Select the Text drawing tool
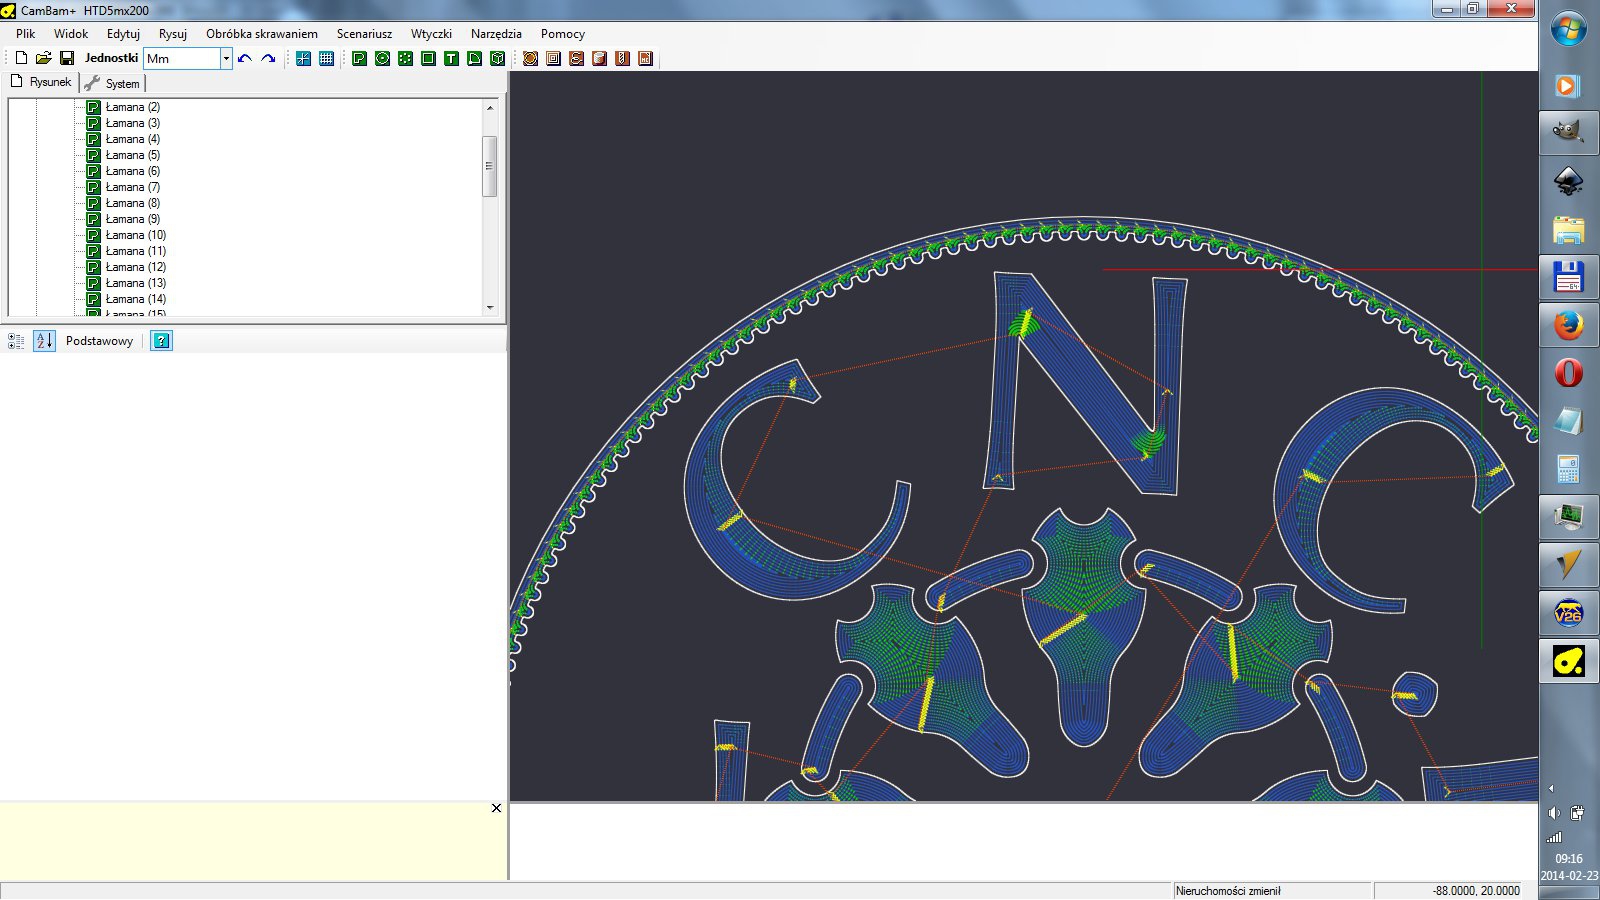 pyautogui.click(x=451, y=58)
